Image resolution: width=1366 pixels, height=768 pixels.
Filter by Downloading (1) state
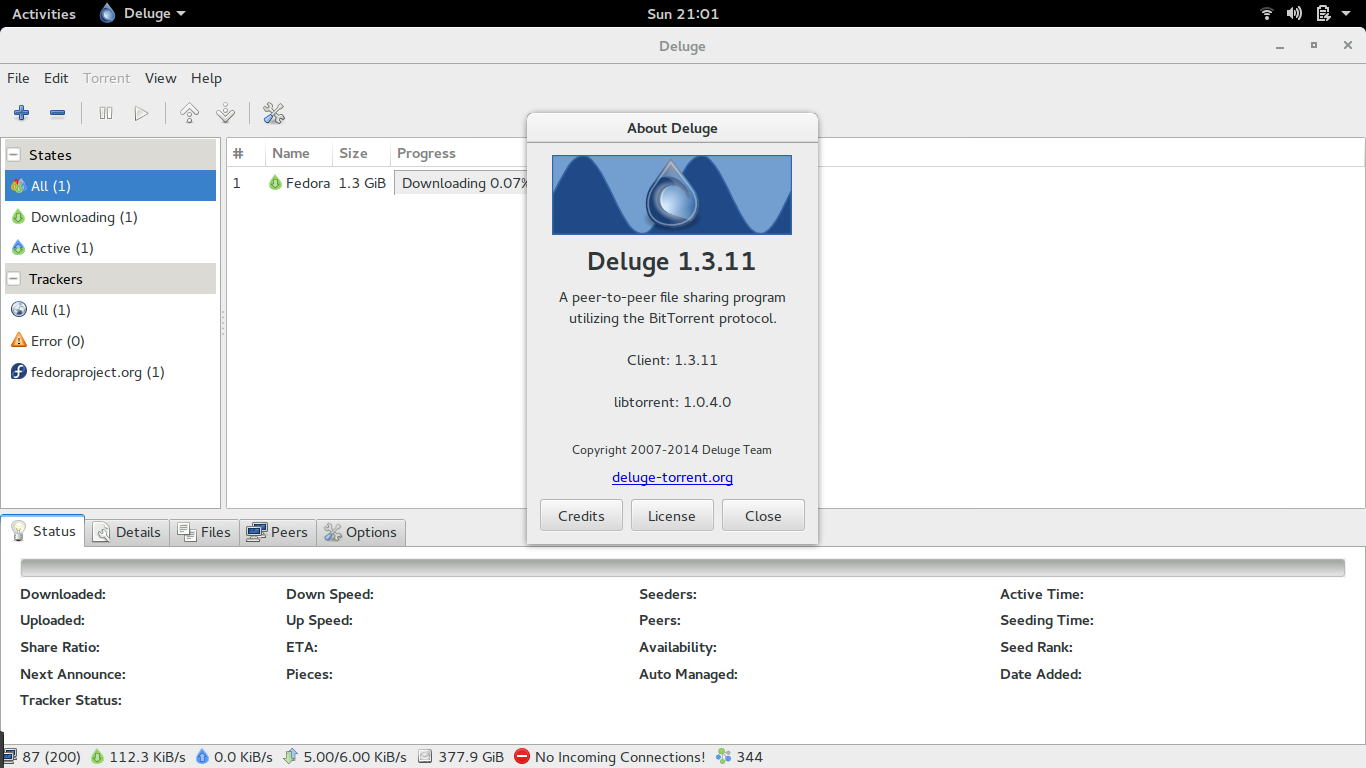[110, 217]
